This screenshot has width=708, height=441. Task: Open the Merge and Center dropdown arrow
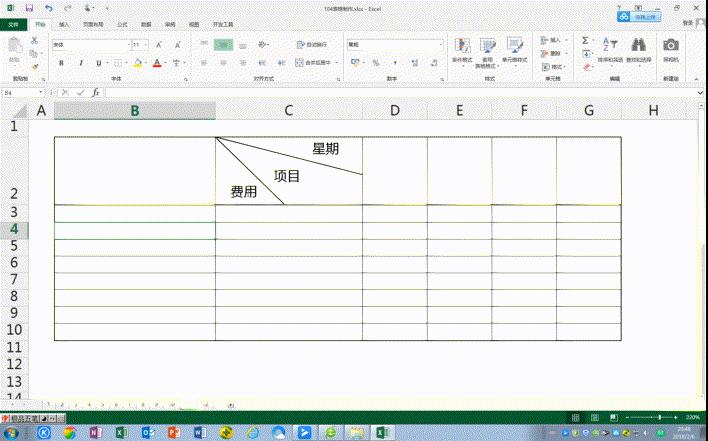click(x=337, y=63)
